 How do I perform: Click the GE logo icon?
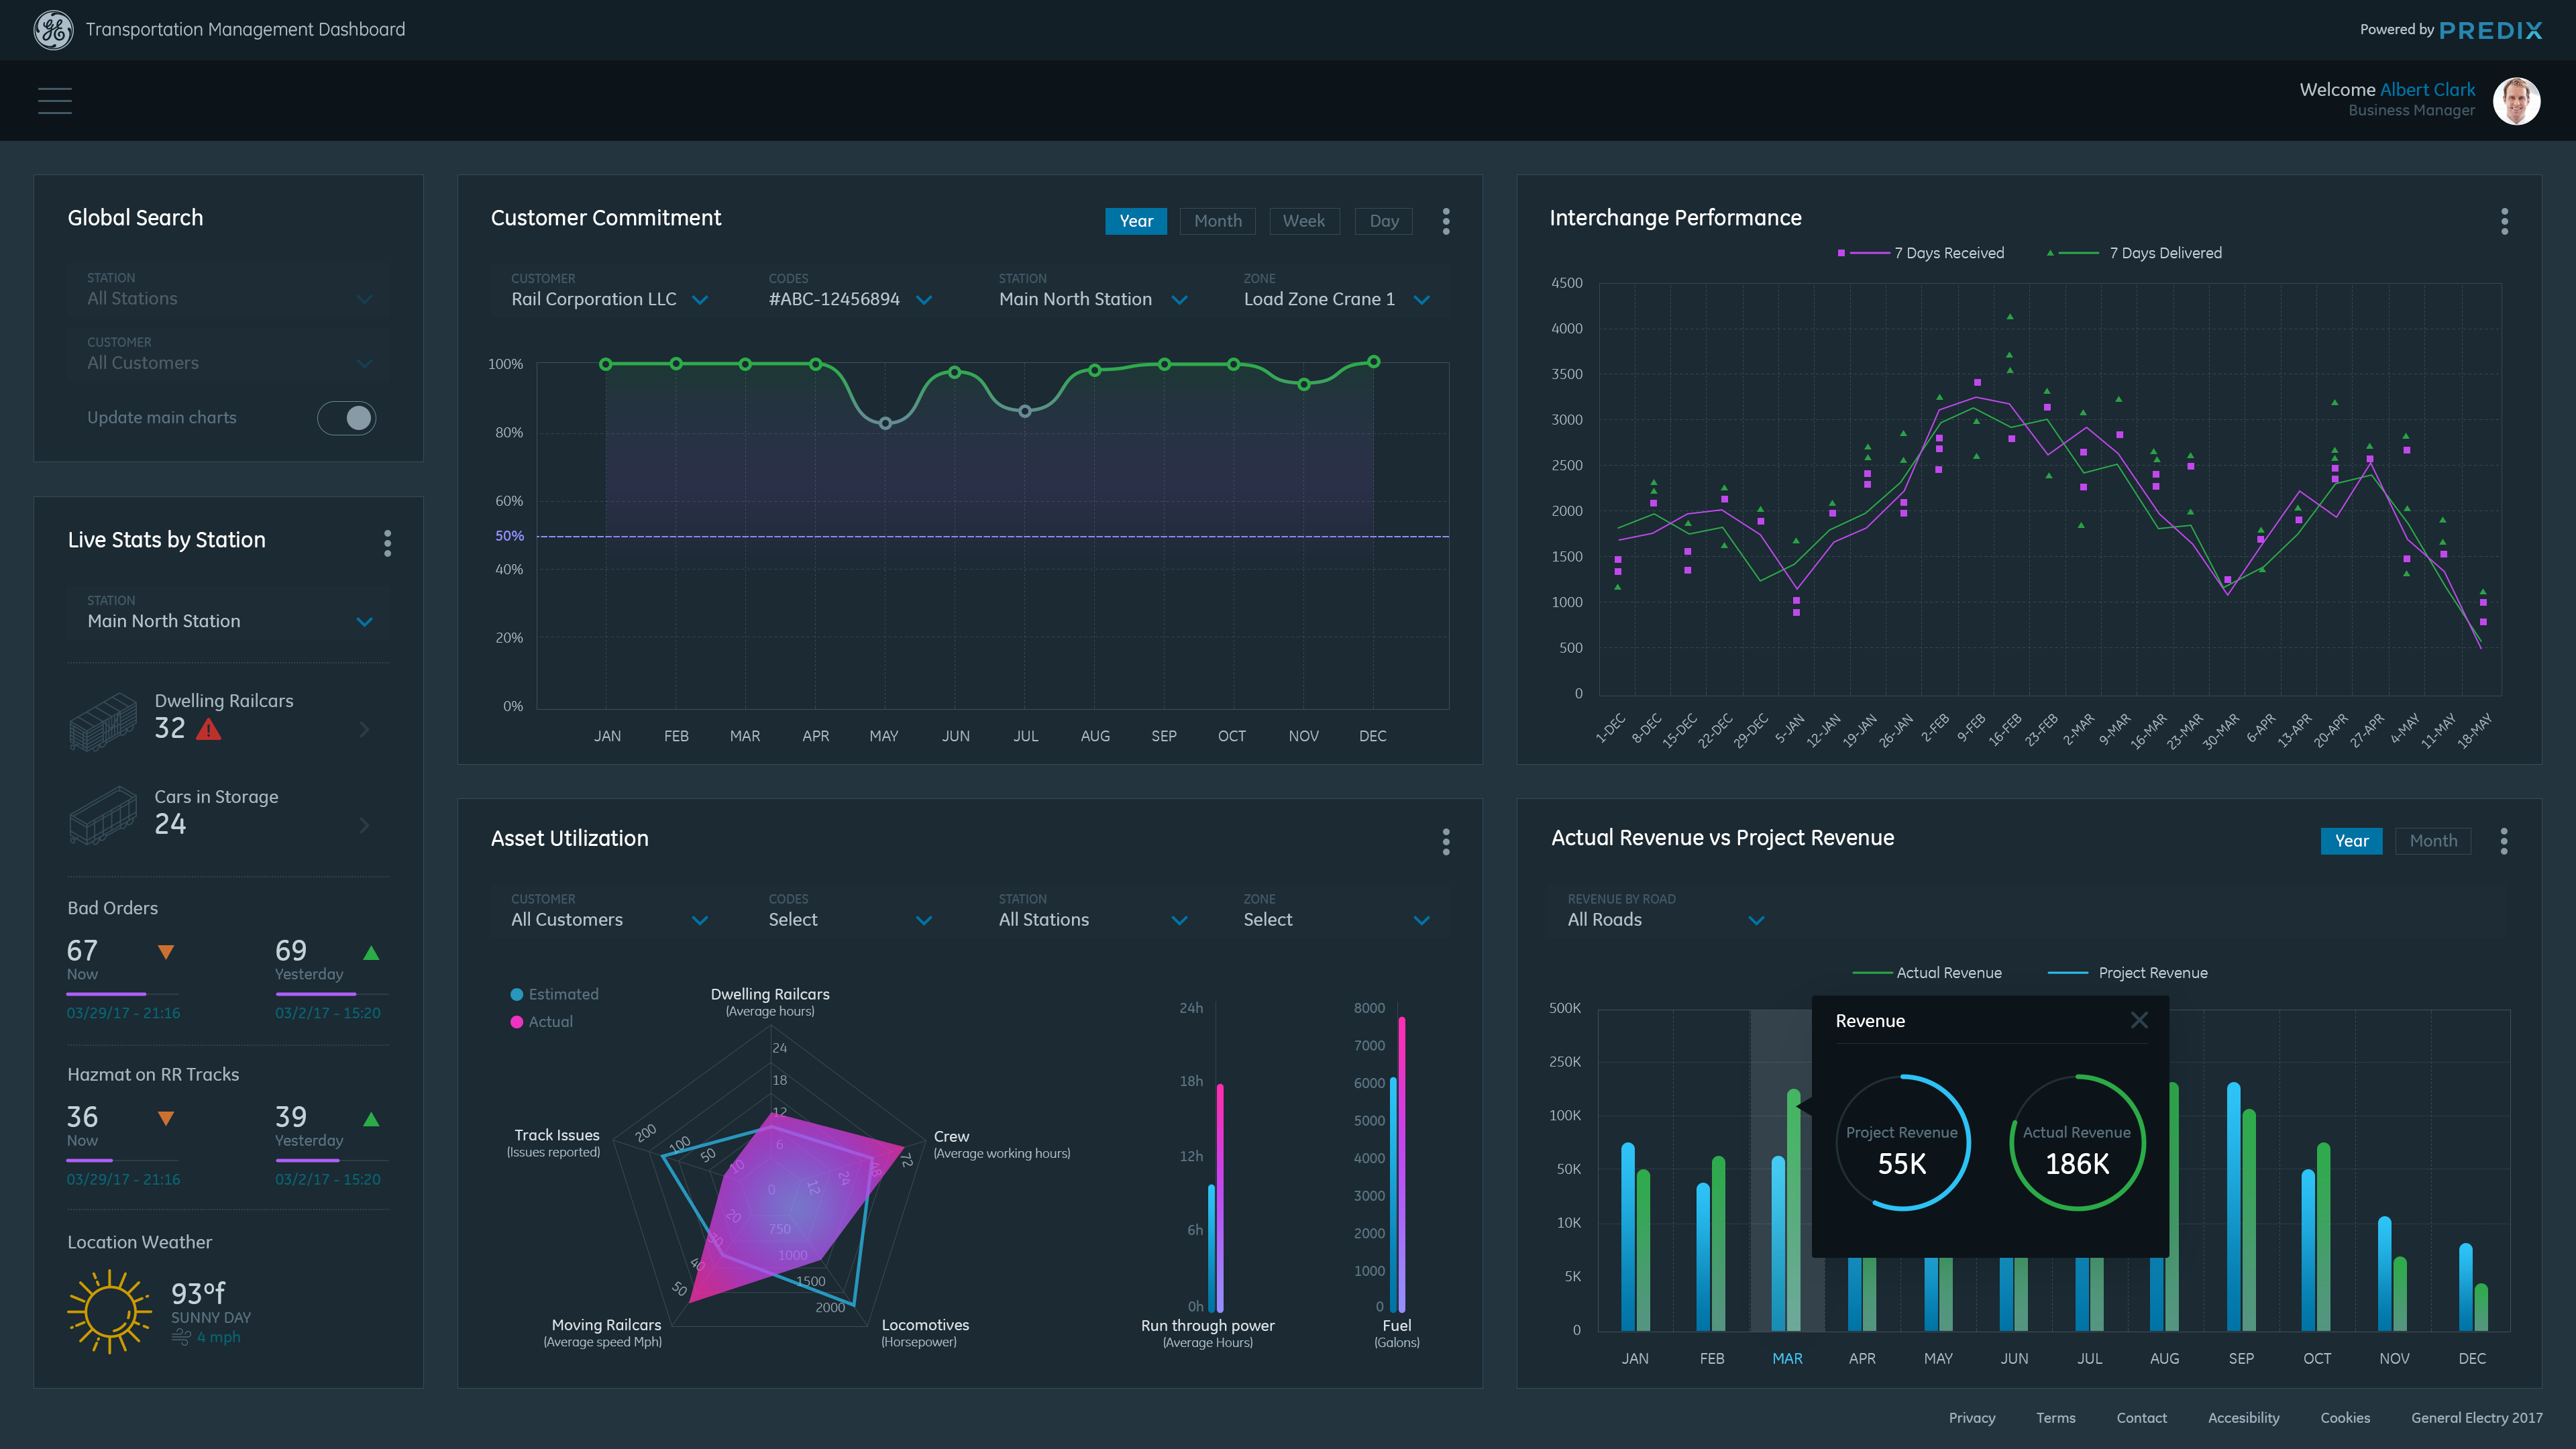[53, 30]
